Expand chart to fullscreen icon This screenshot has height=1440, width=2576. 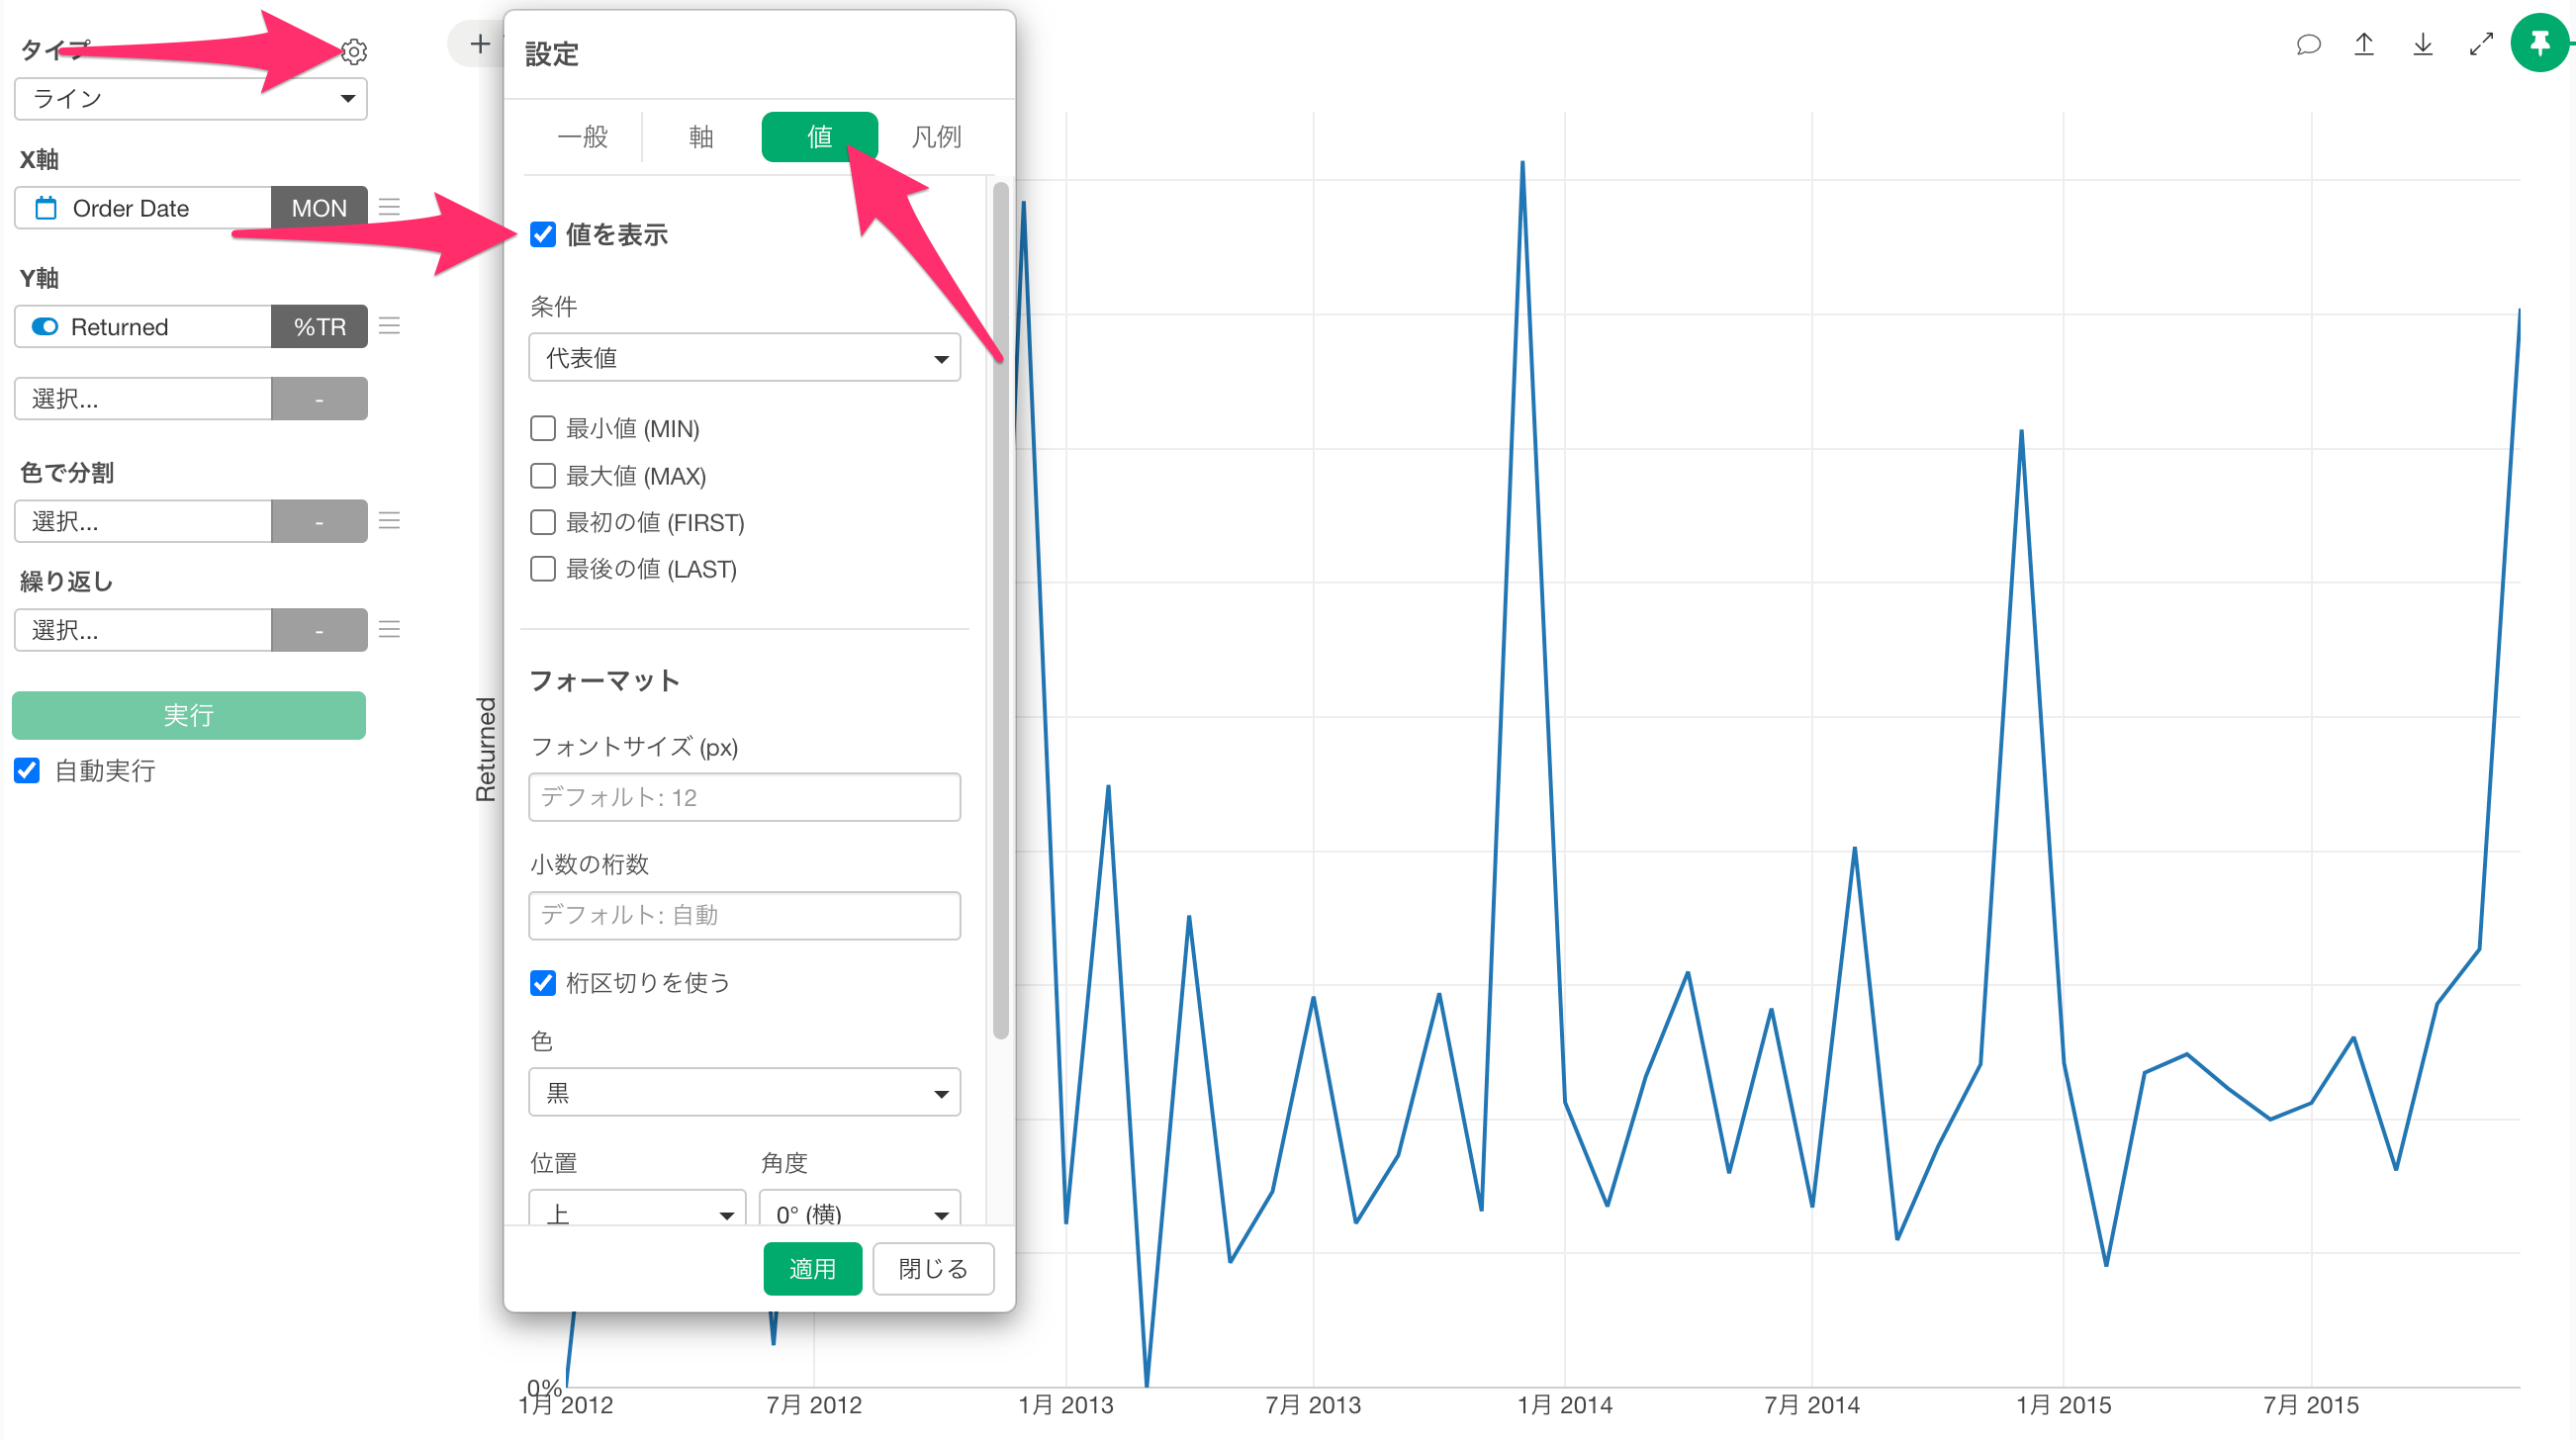tap(2481, 44)
